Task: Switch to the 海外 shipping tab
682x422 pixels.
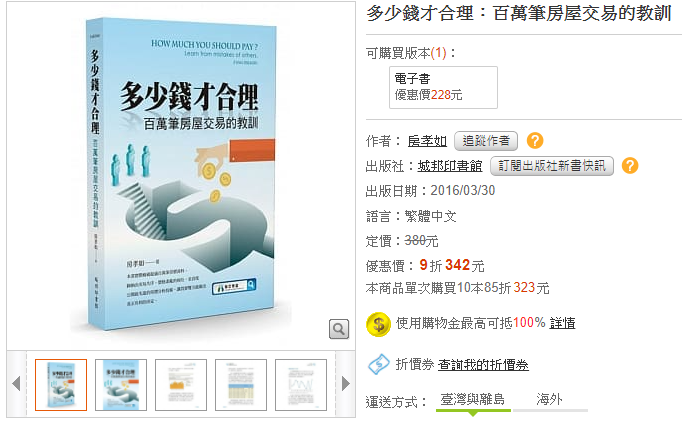Action: click(549, 399)
